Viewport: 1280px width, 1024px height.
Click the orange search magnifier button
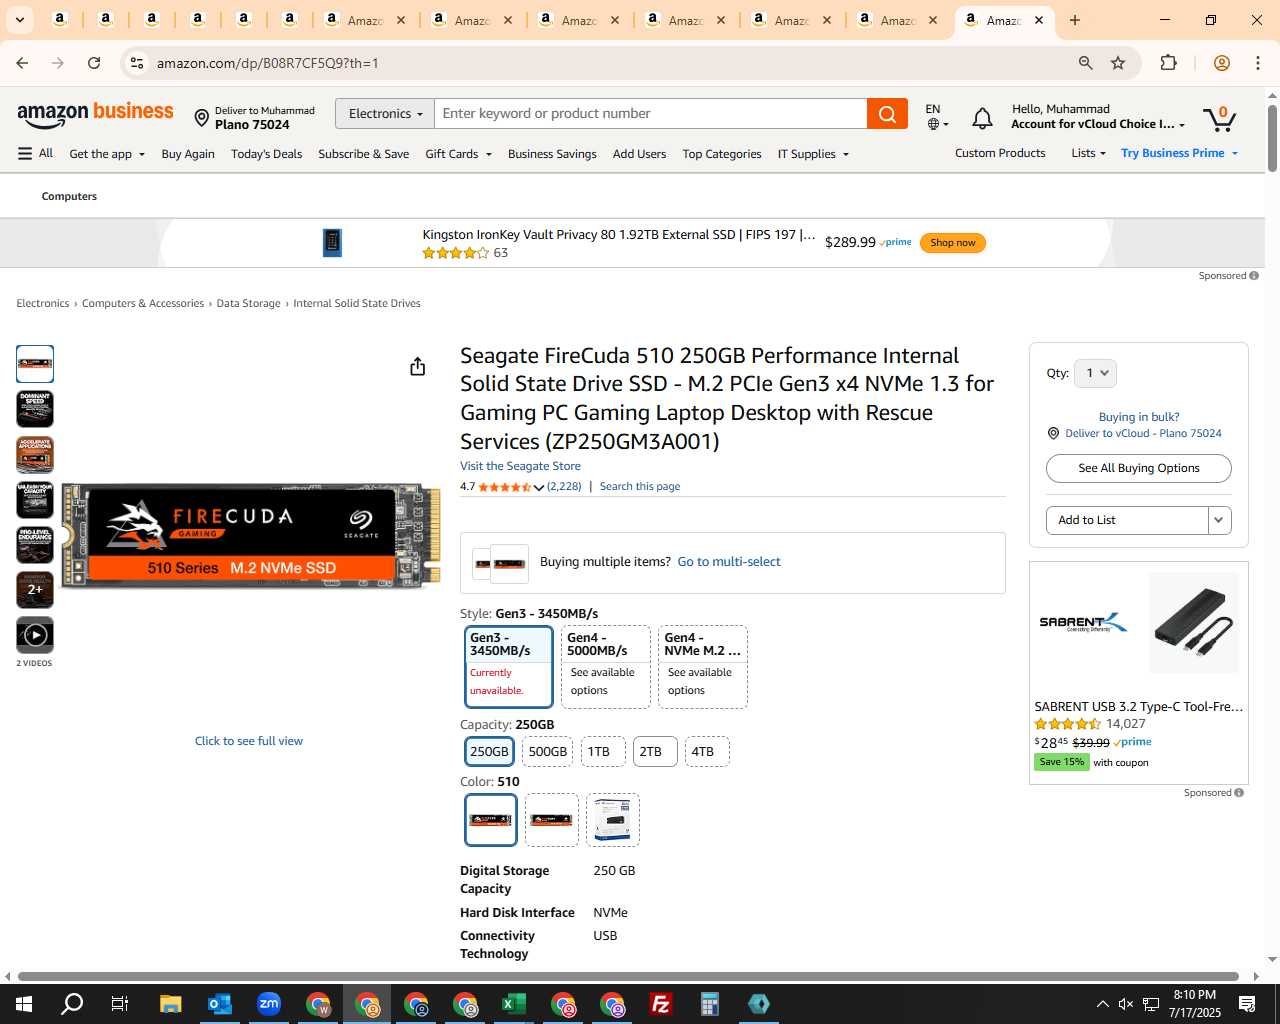(887, 114)
